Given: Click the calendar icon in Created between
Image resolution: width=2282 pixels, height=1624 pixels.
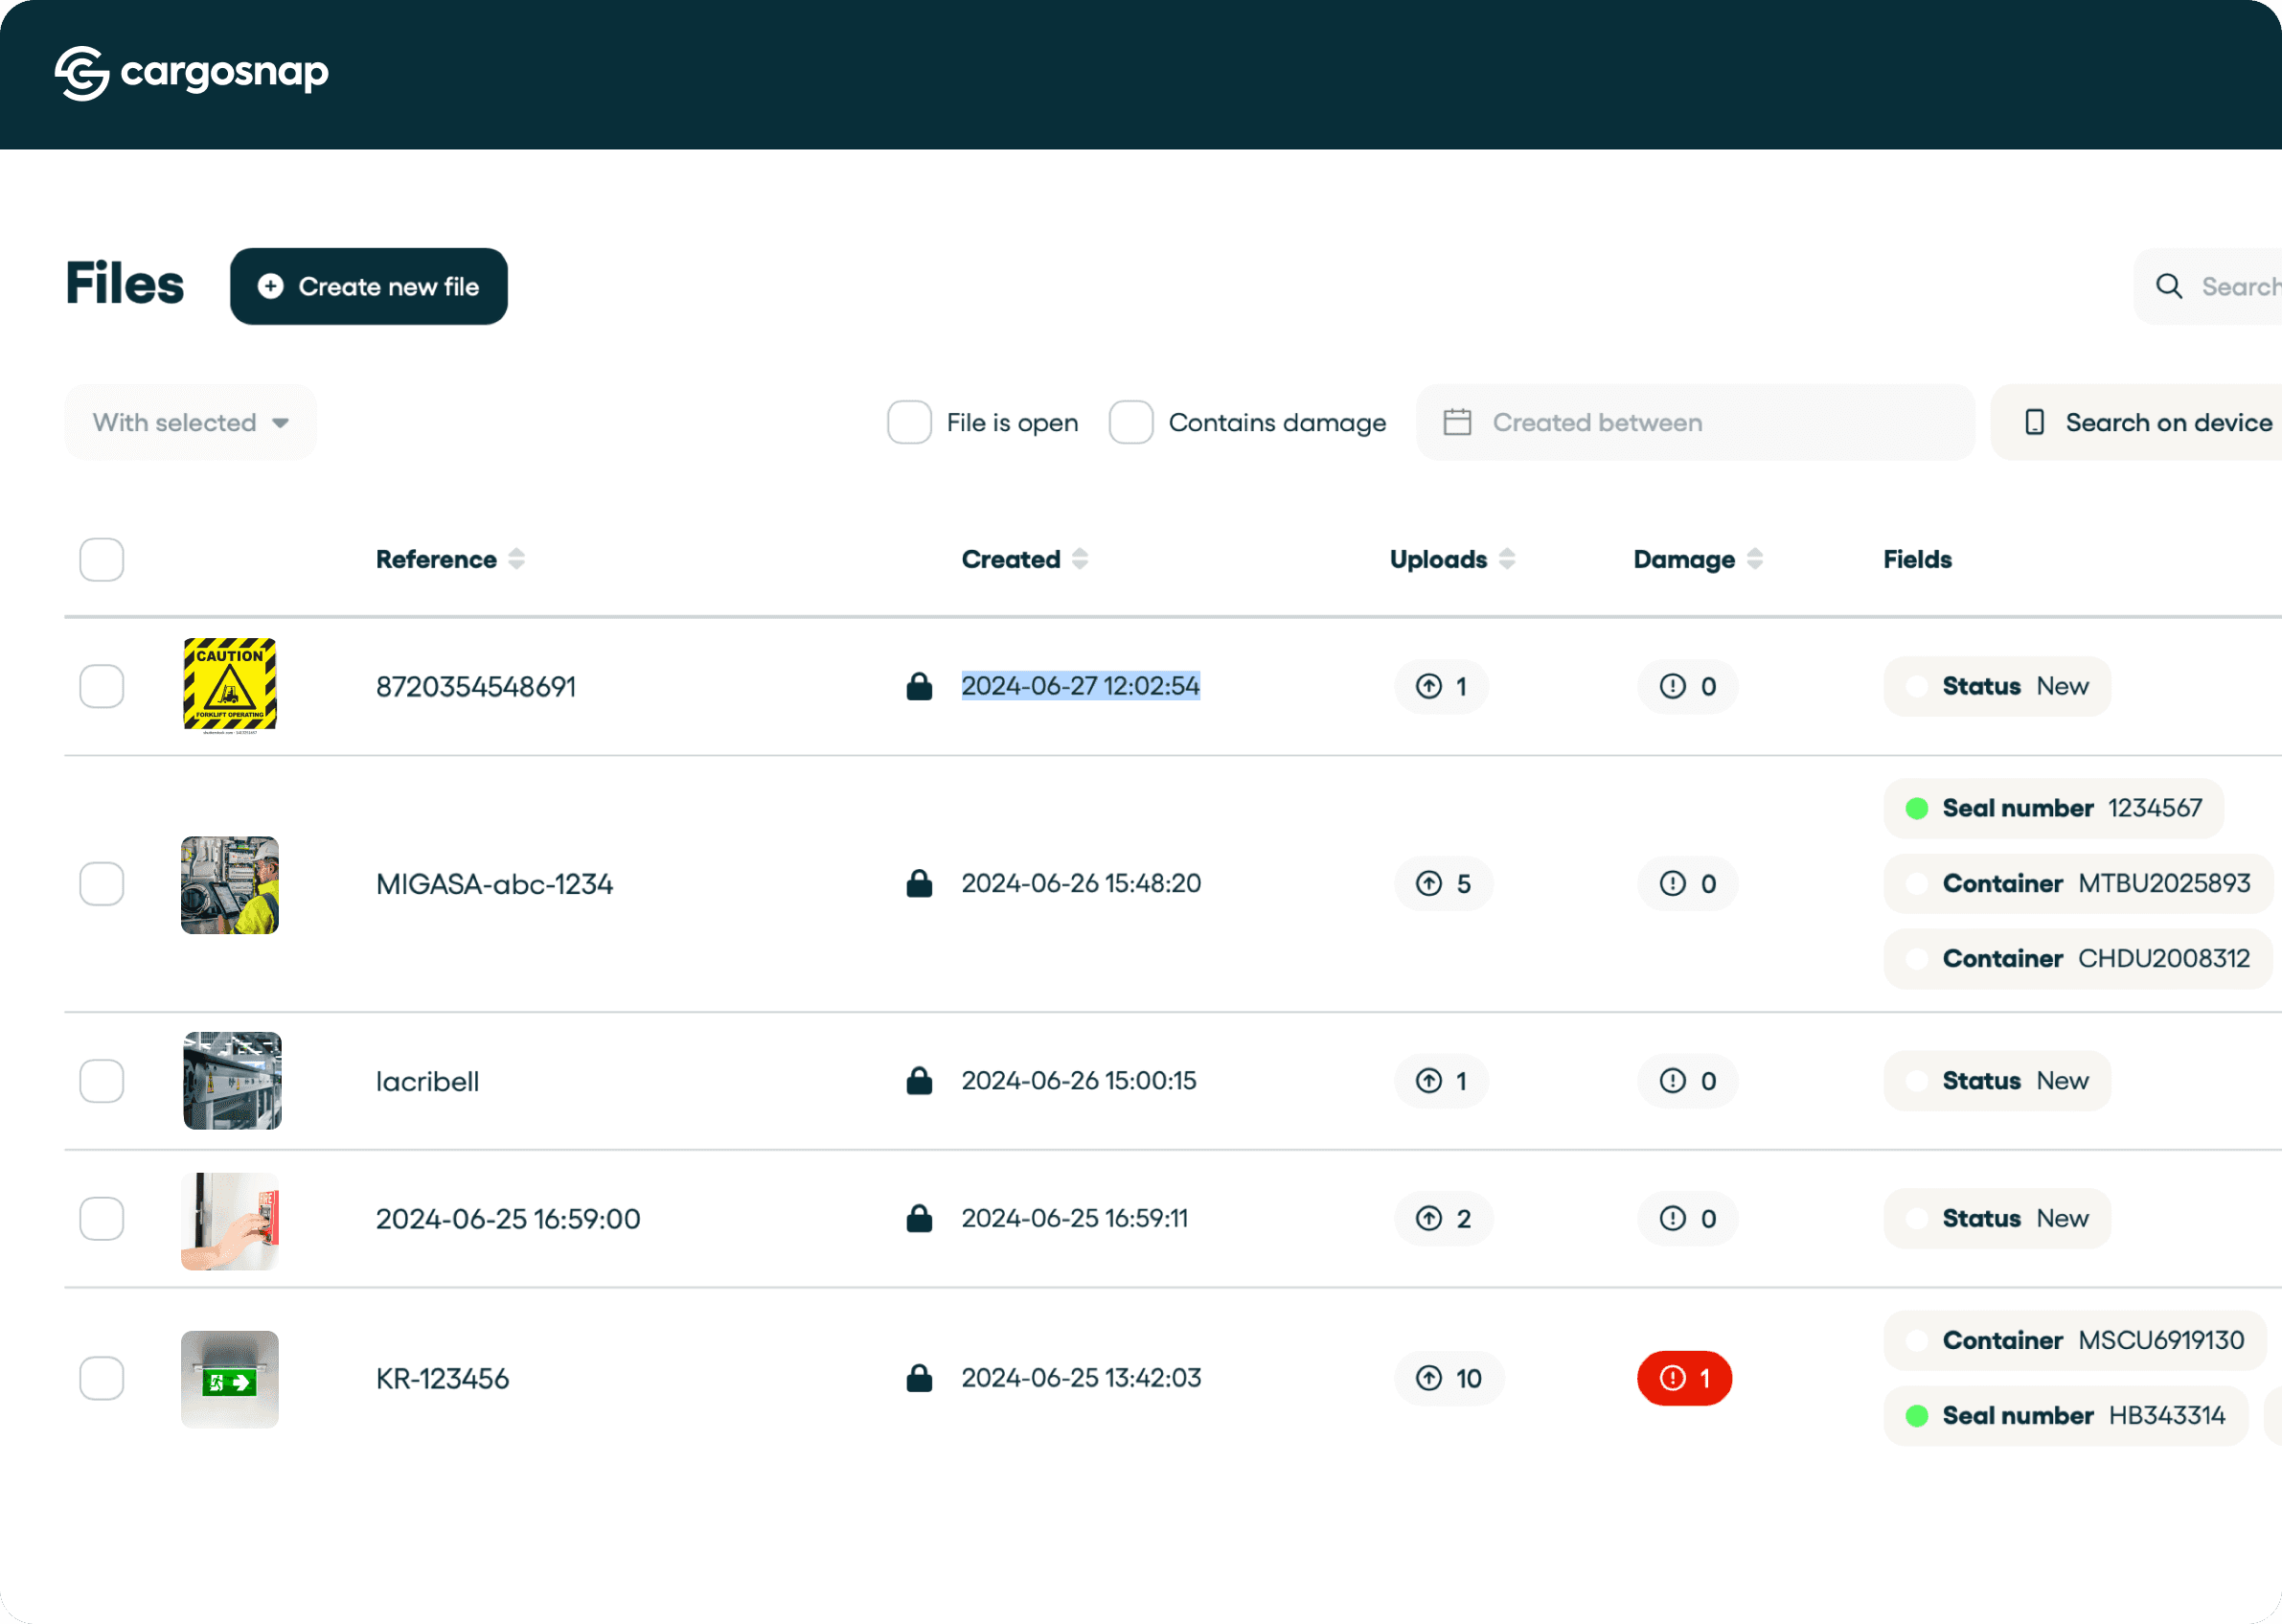Looking at the screenshot, I should (1457, 423).
